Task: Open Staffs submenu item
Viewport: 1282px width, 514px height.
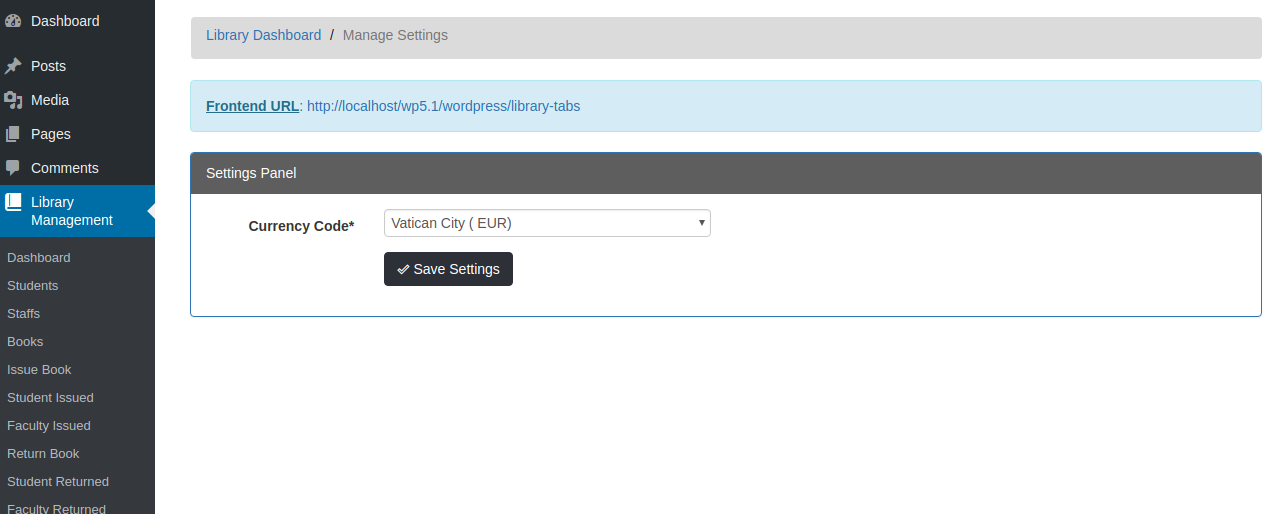Action: [24, 314]
